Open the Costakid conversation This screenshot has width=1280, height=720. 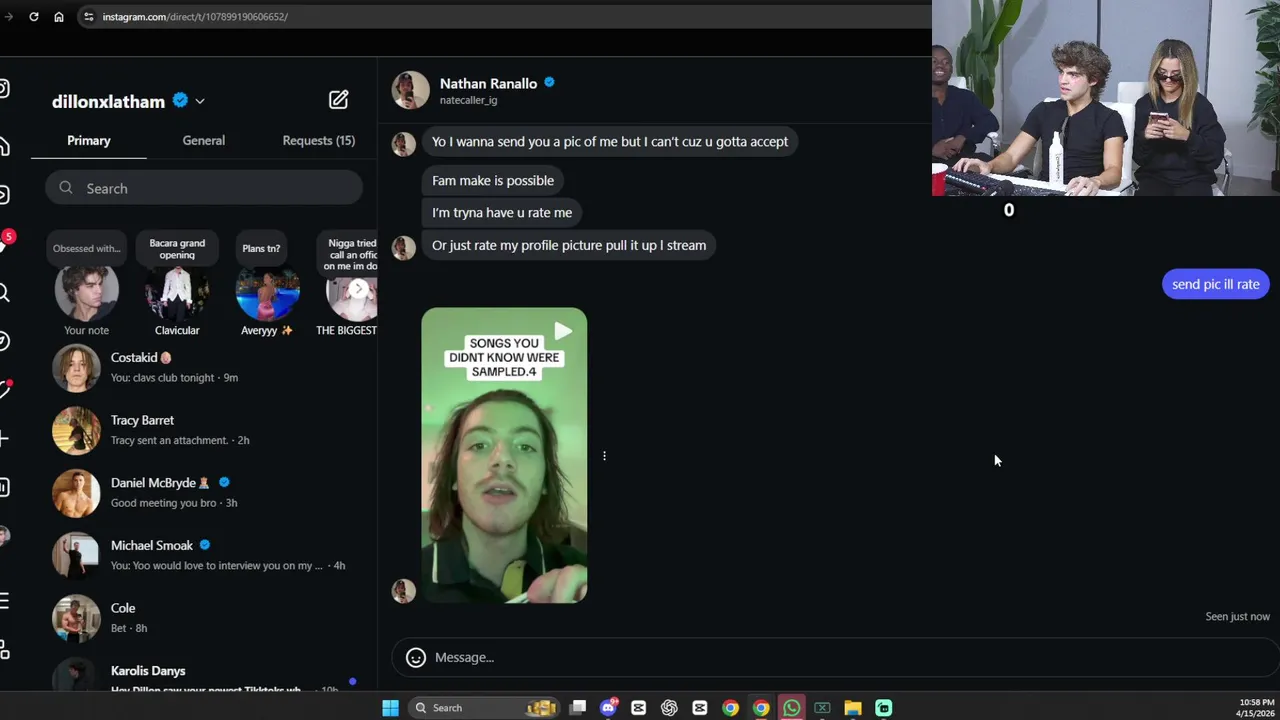(x=204, y=368)
